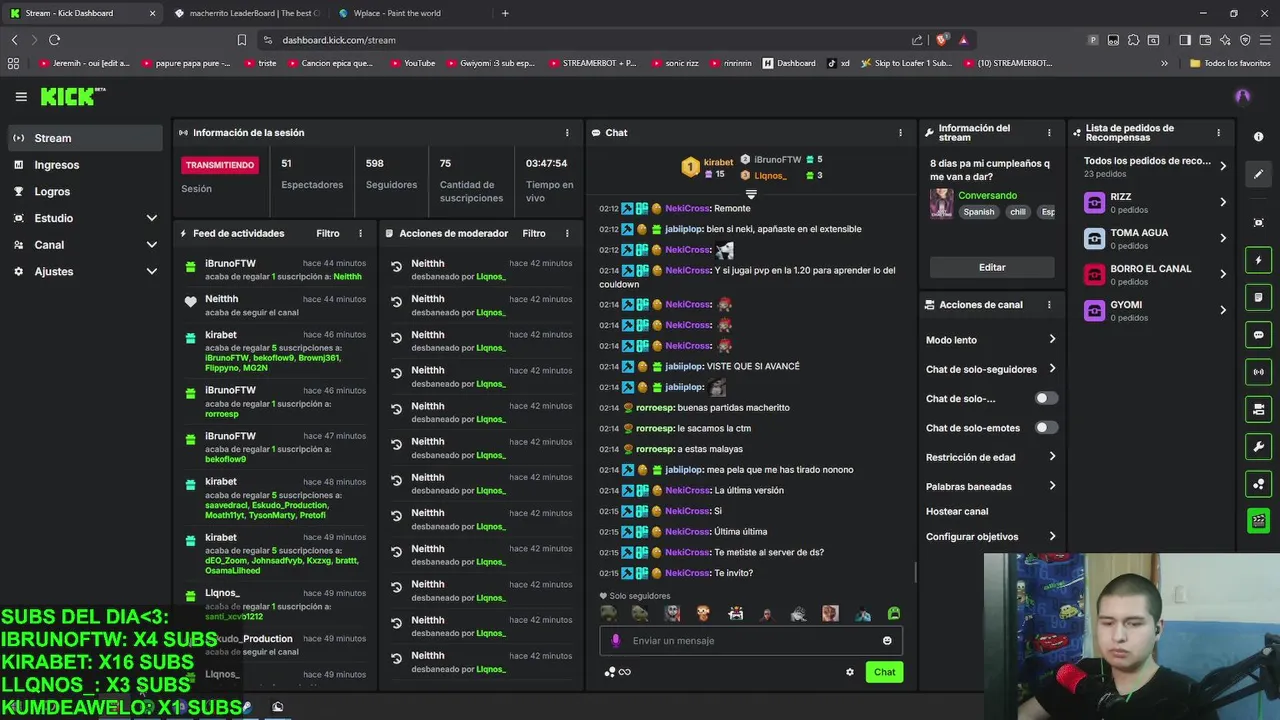Click the speech bubble widget in right sidebar
1280x720 pixels.
(1259, 335)
